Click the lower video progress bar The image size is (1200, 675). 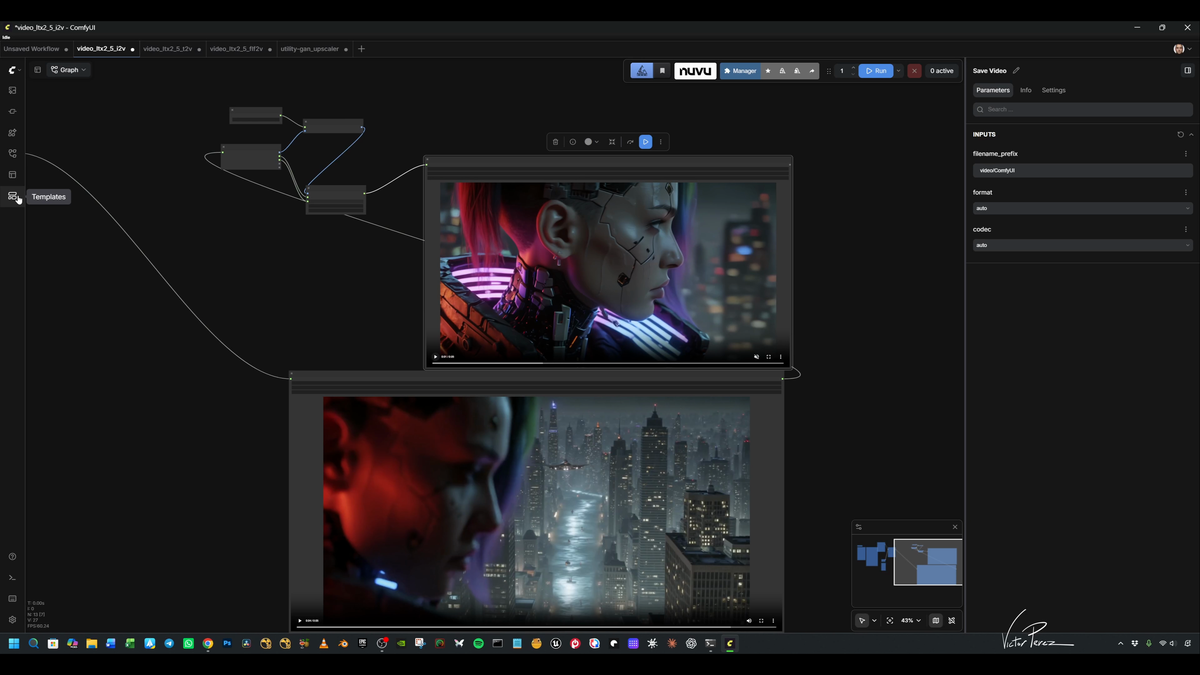(536, 628)
